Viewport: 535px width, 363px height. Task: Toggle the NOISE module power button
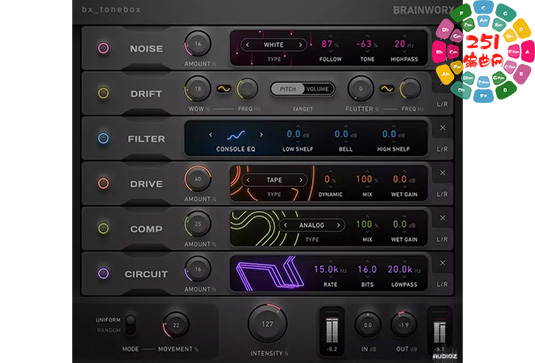coord(103,48)
